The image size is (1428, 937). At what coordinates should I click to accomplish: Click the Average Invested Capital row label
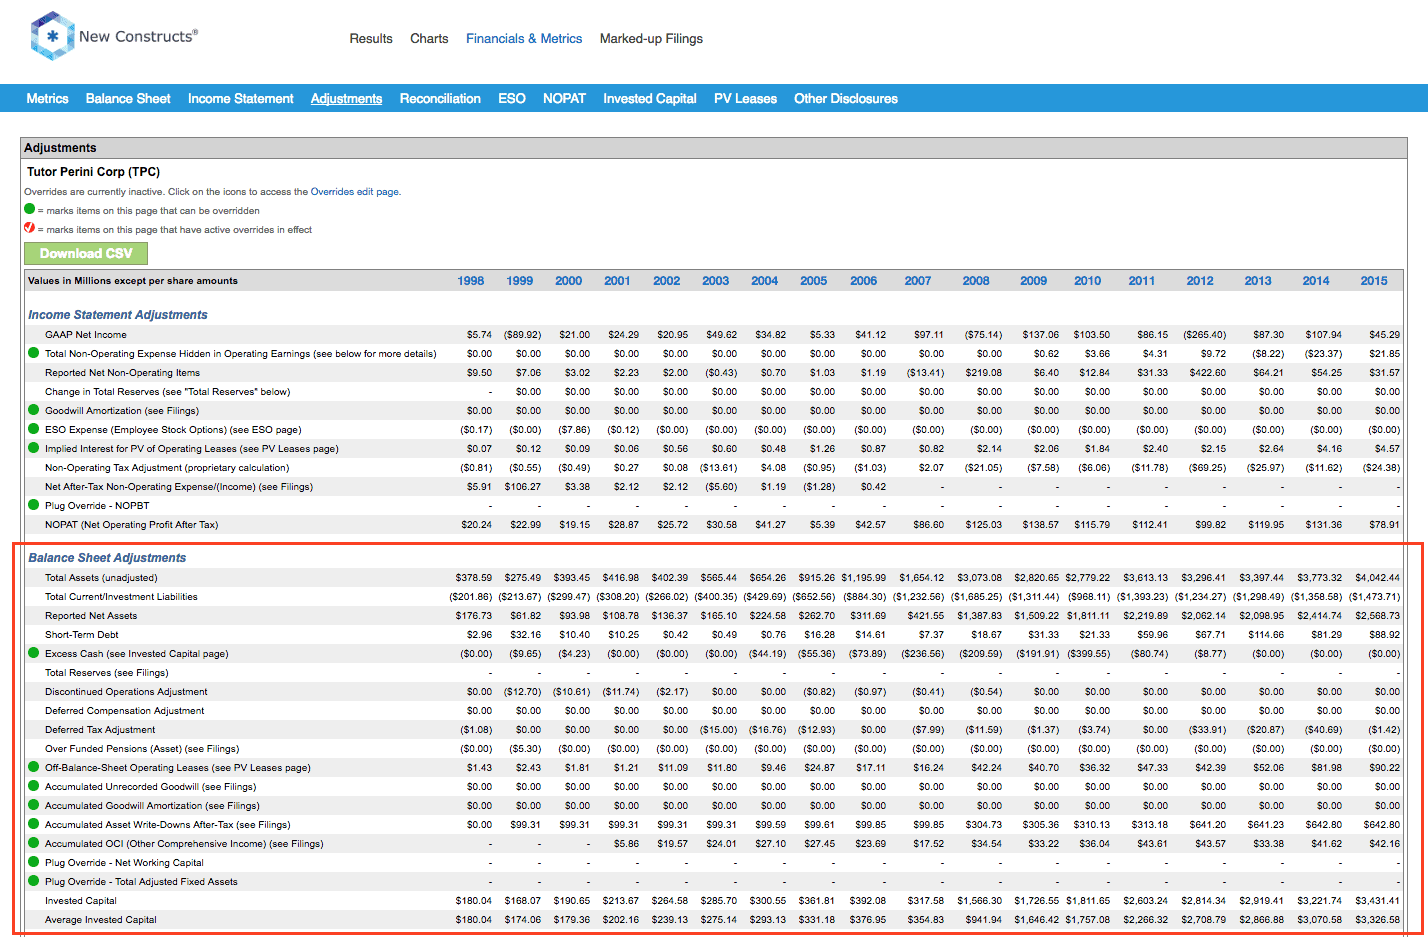(101, 920)
